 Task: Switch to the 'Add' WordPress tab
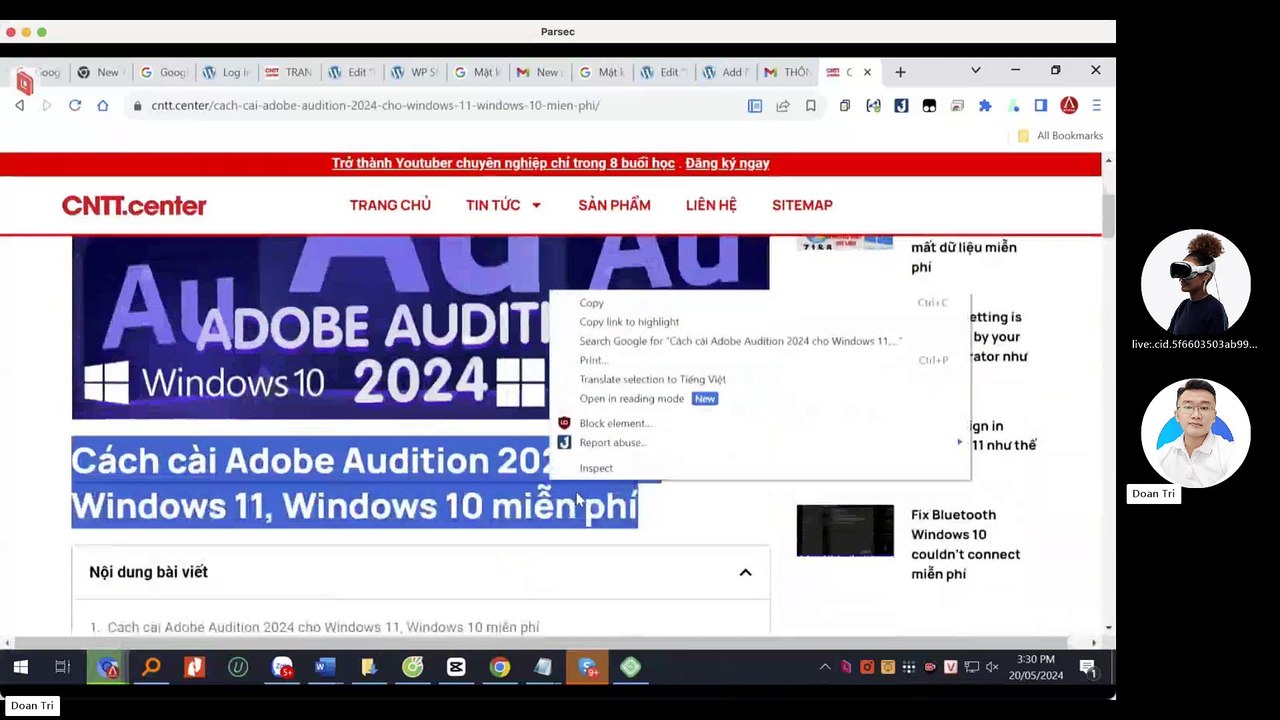click(724, 72)
